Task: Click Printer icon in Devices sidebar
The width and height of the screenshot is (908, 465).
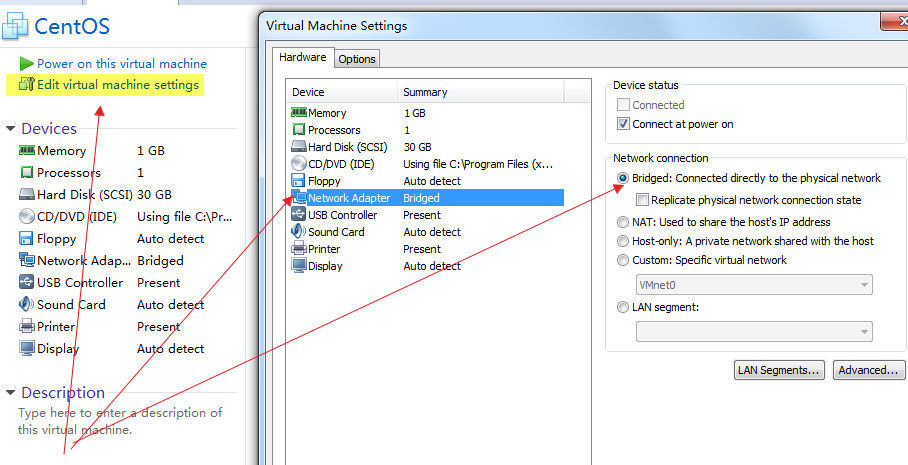Action: point(27,327)
